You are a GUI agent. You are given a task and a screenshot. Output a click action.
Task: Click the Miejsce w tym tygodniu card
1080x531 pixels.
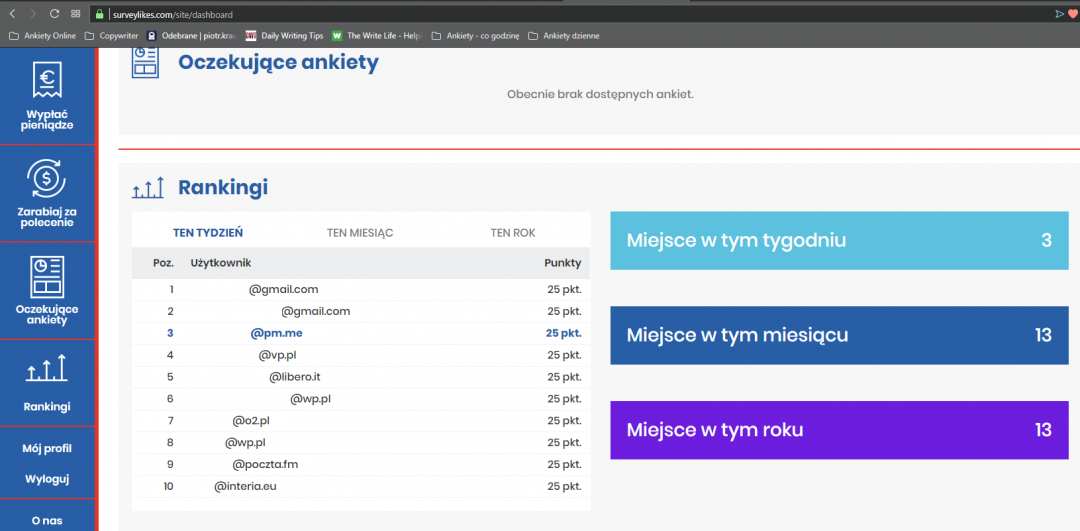pos(838,240)
